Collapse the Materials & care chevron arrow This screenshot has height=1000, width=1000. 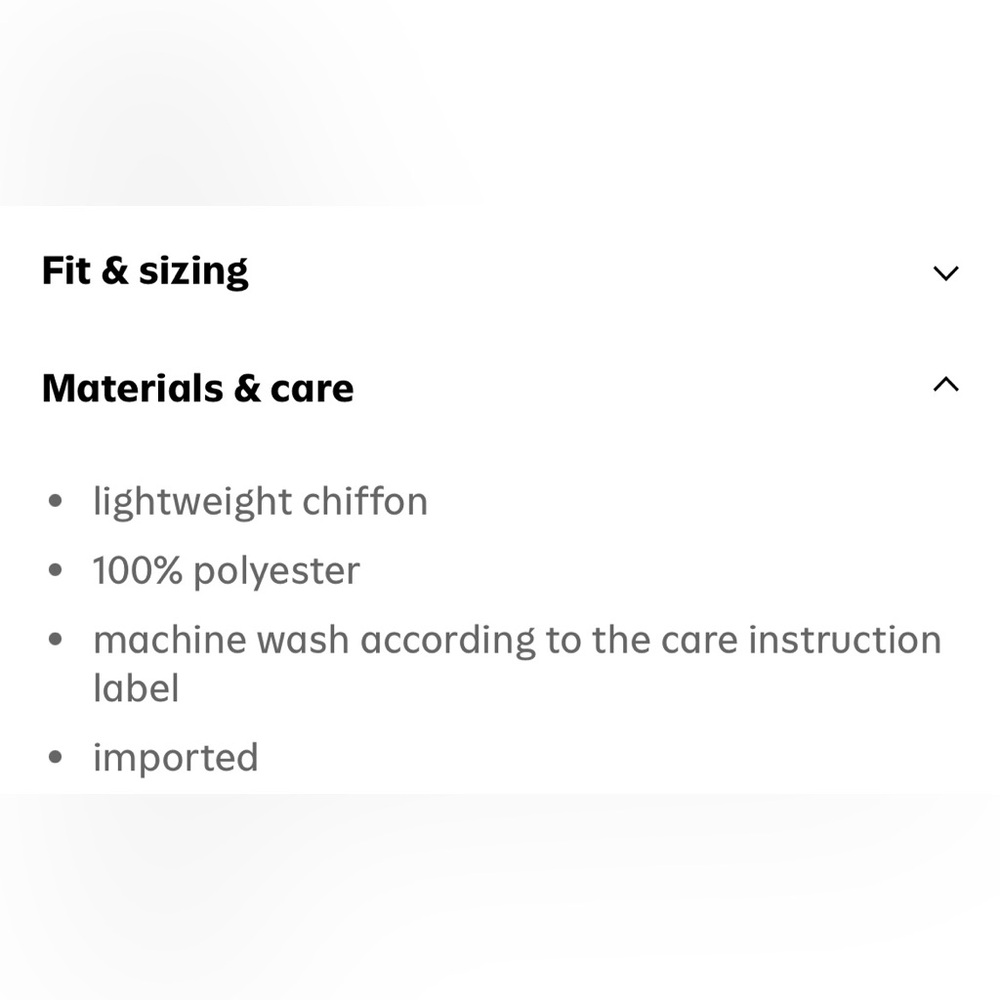coord(945,385)
